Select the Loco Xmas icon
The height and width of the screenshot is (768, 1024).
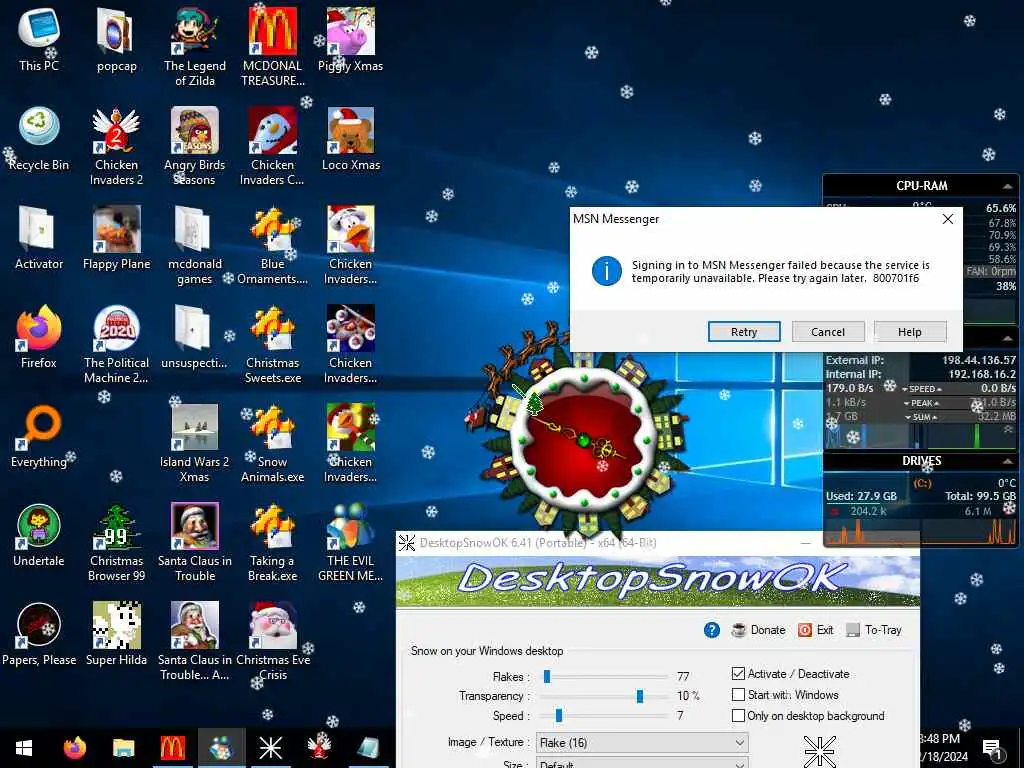point(351,138)
